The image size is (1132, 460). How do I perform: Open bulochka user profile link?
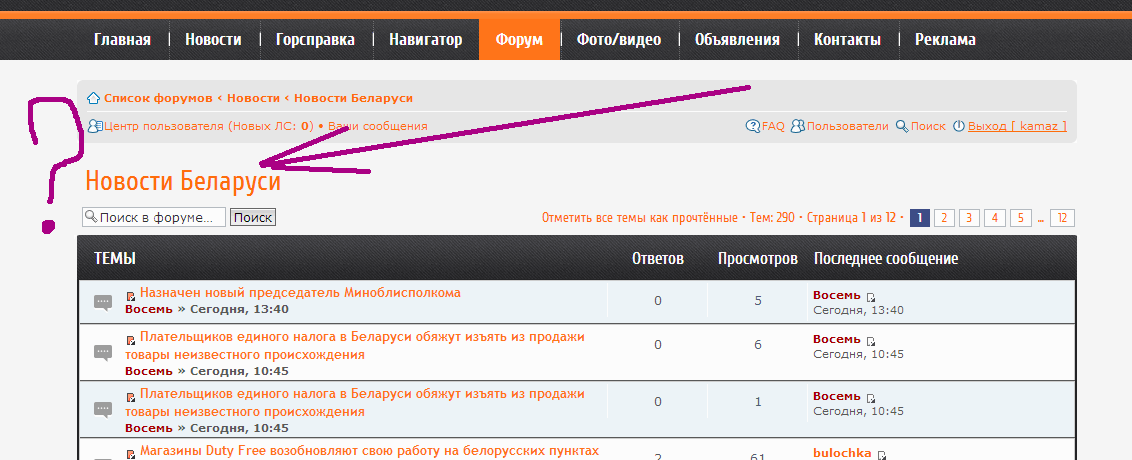point(842,453)
